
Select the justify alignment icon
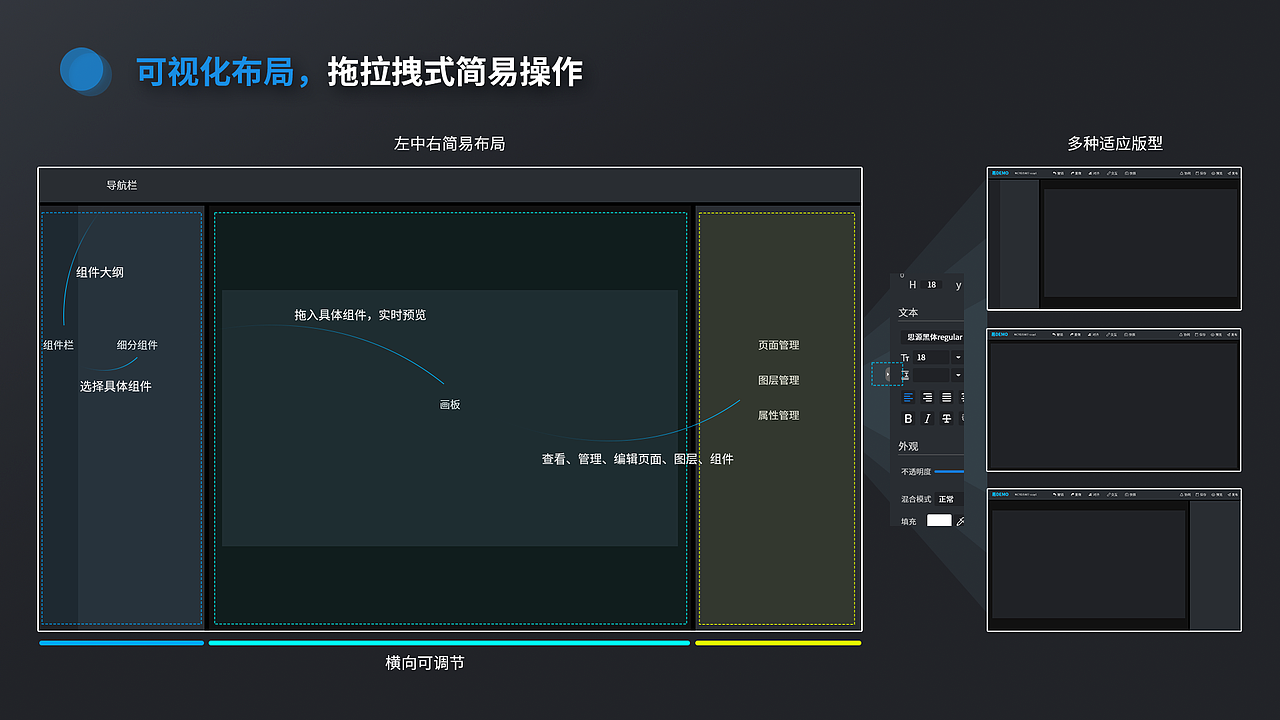[x=962, y=397]
